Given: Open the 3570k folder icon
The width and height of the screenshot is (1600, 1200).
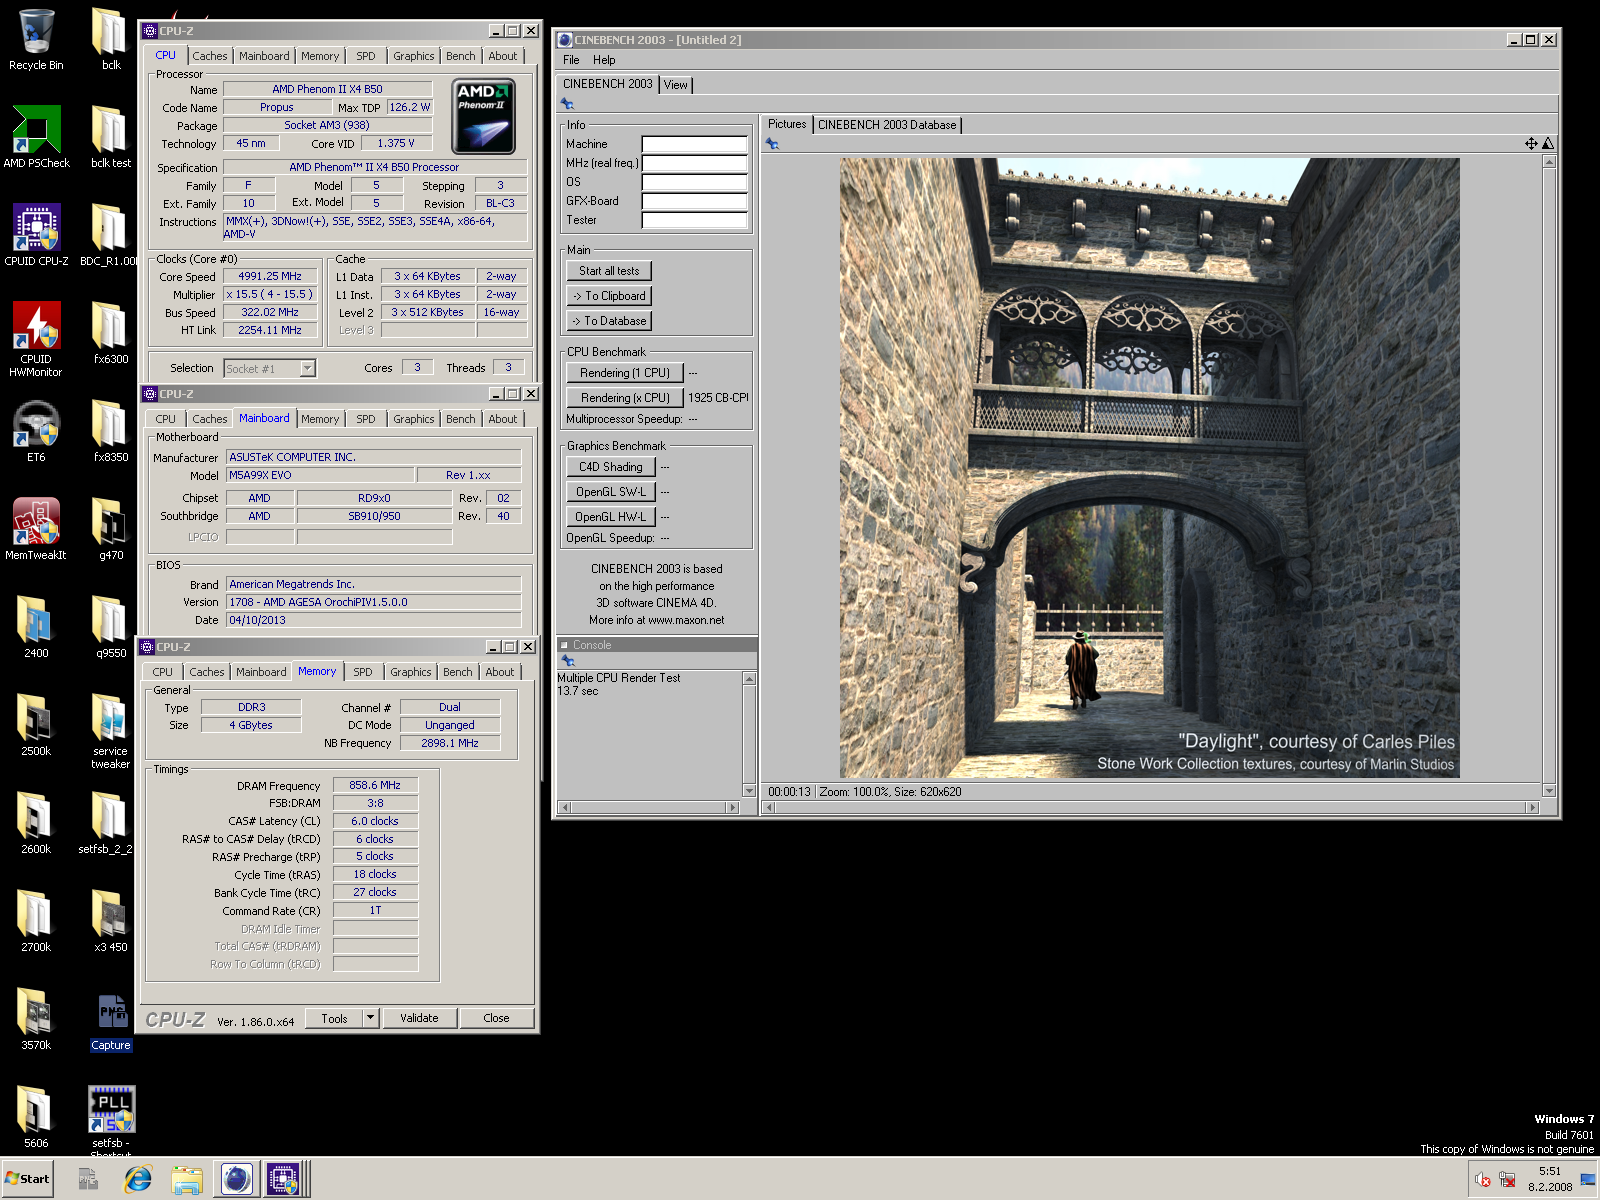Looking at the screenshot, I should 36,1020.
